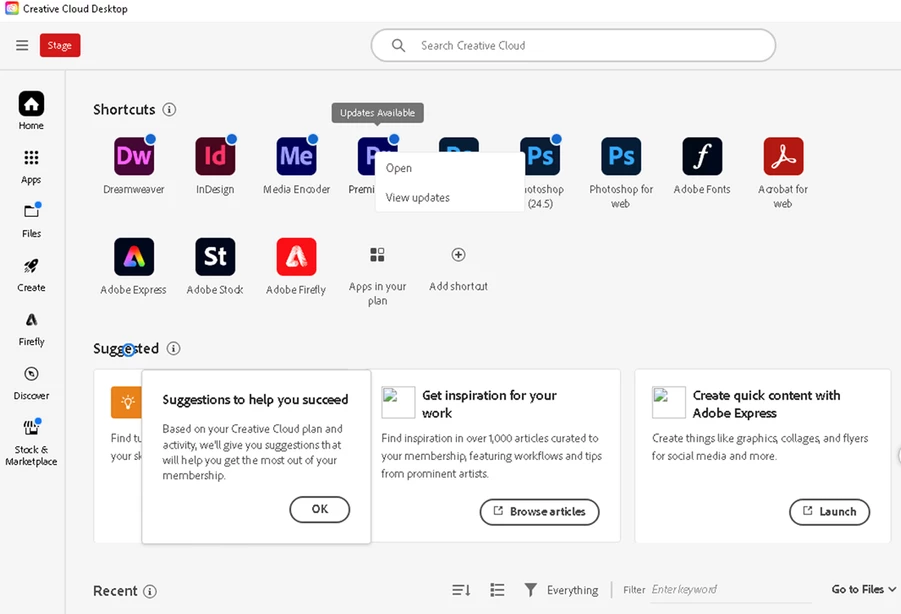The height and width of the screenshot is (614, 901).
Task: Open Apps in your plan
Action: pos(378,254)
